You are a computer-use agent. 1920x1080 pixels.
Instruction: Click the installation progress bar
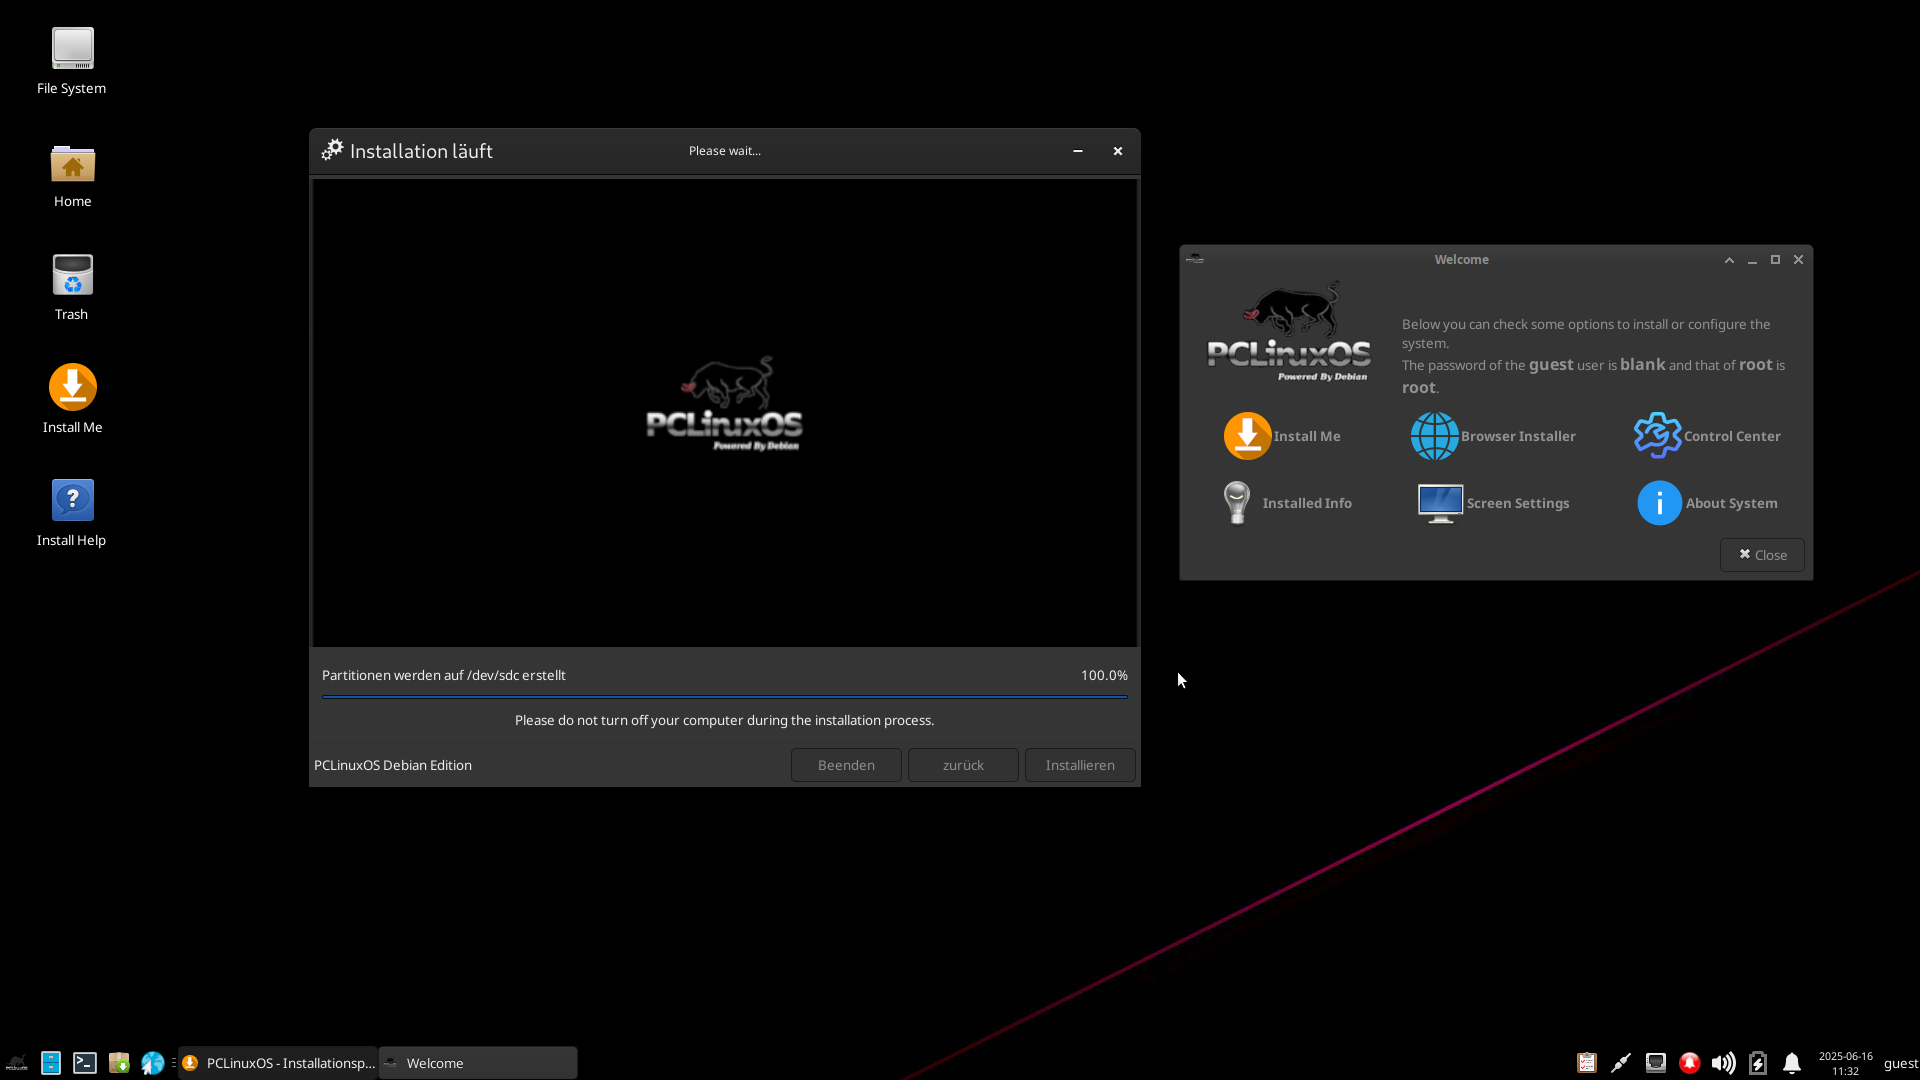pyautogui.click(x=724, y=696)
